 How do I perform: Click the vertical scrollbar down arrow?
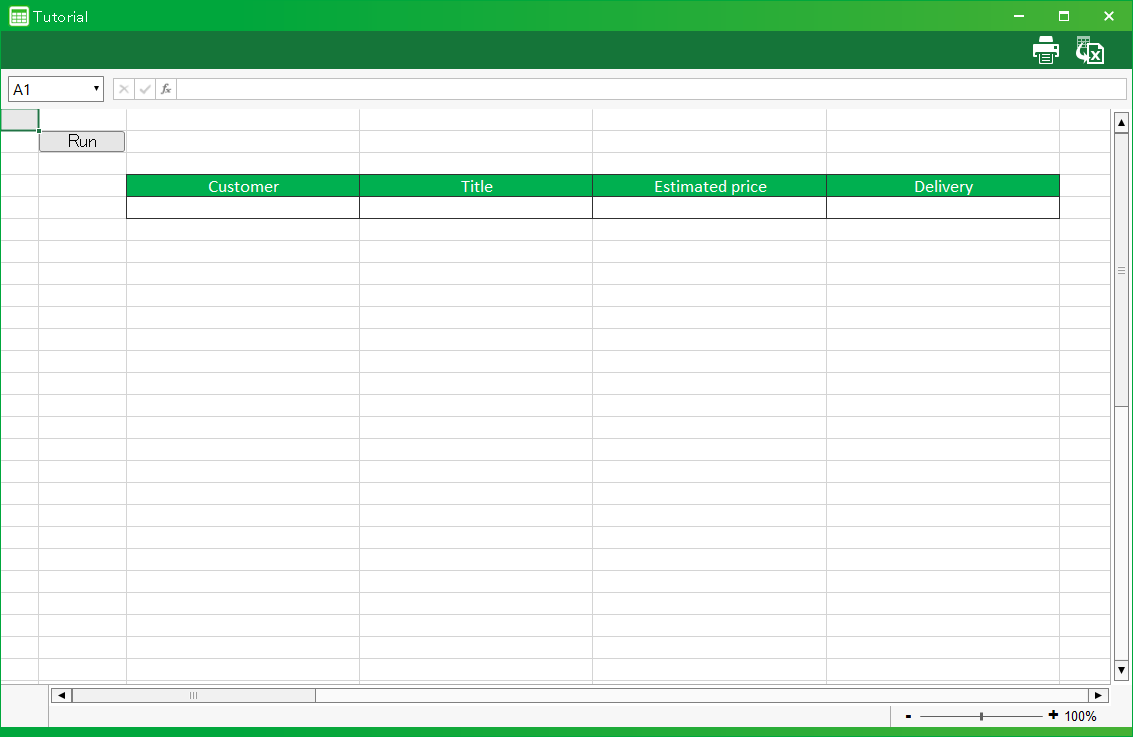point(1121,670)
